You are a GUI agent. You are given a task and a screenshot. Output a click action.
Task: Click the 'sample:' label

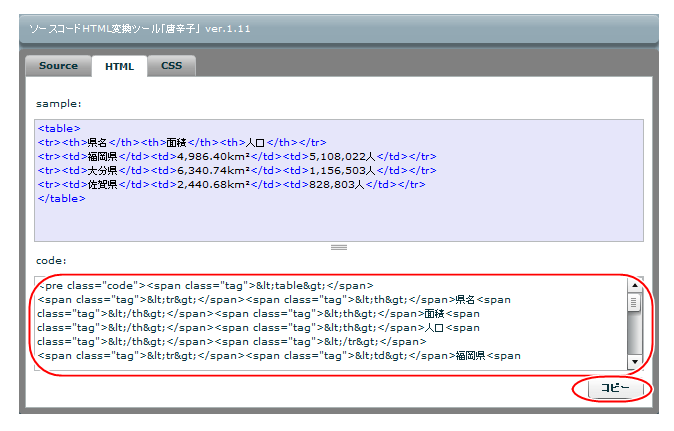point(58,104)
